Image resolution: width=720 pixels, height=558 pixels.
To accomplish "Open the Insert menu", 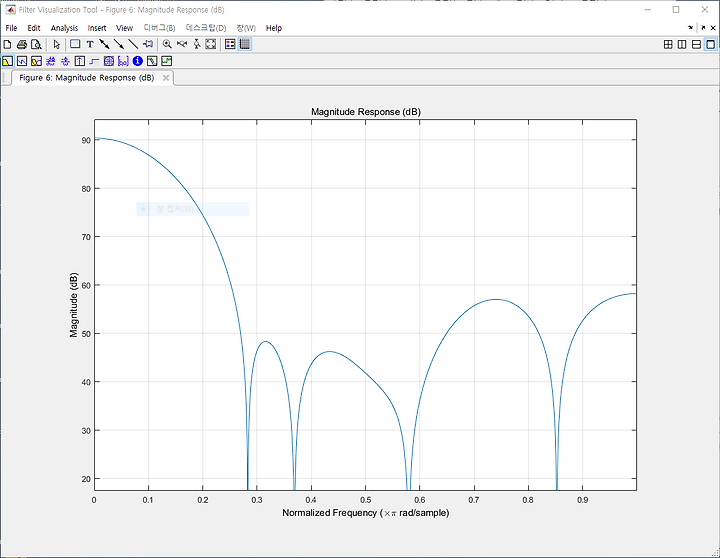I will pos(97,28).
